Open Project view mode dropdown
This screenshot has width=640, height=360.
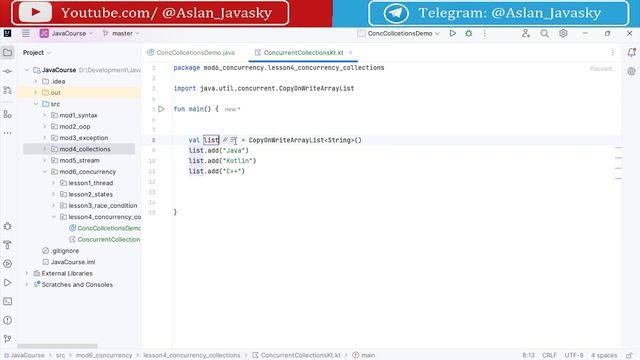(x=37, y=53)
